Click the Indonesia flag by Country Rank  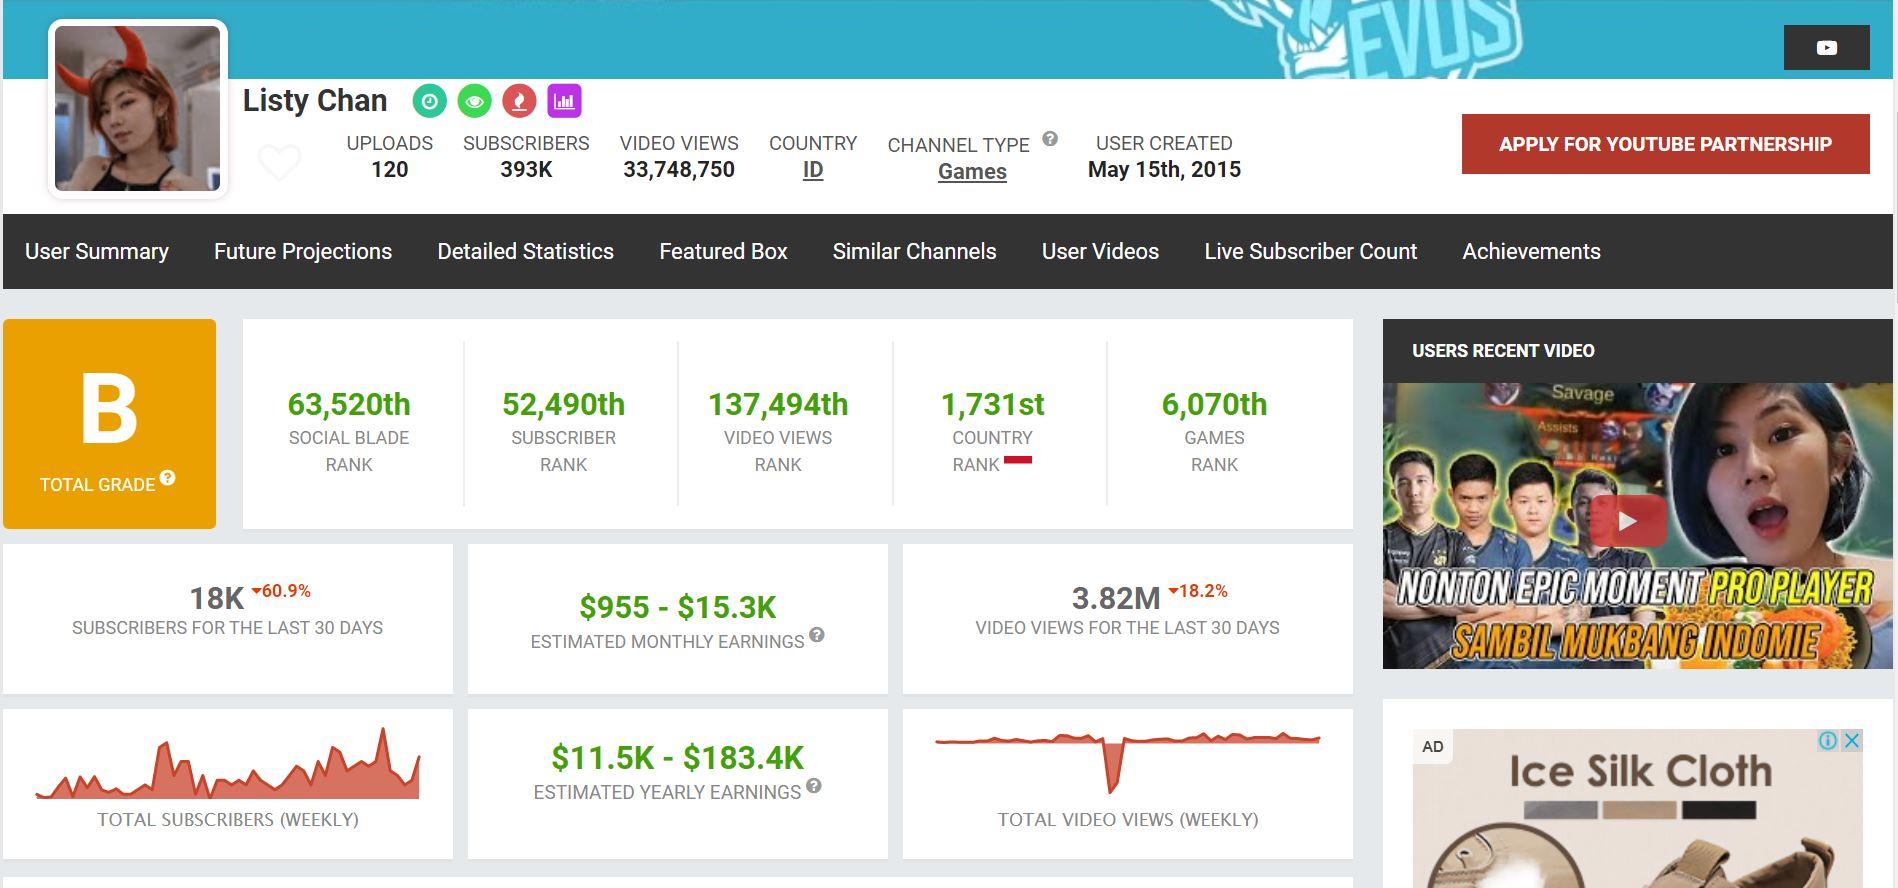1018,460
